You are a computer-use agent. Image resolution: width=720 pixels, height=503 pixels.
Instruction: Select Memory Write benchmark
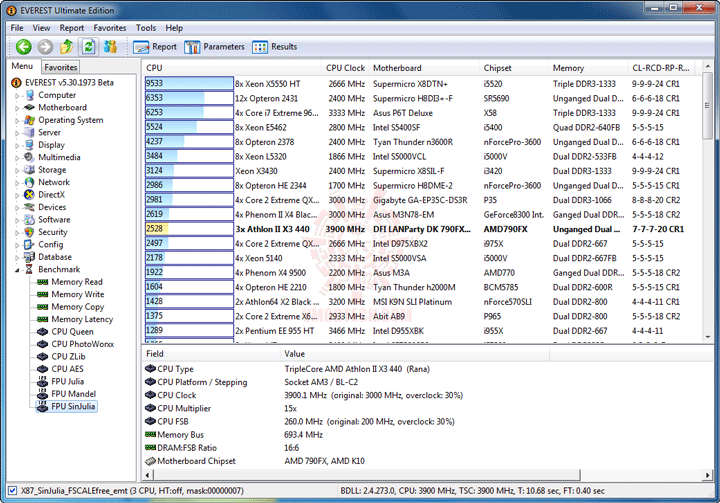tap(78, 294)
